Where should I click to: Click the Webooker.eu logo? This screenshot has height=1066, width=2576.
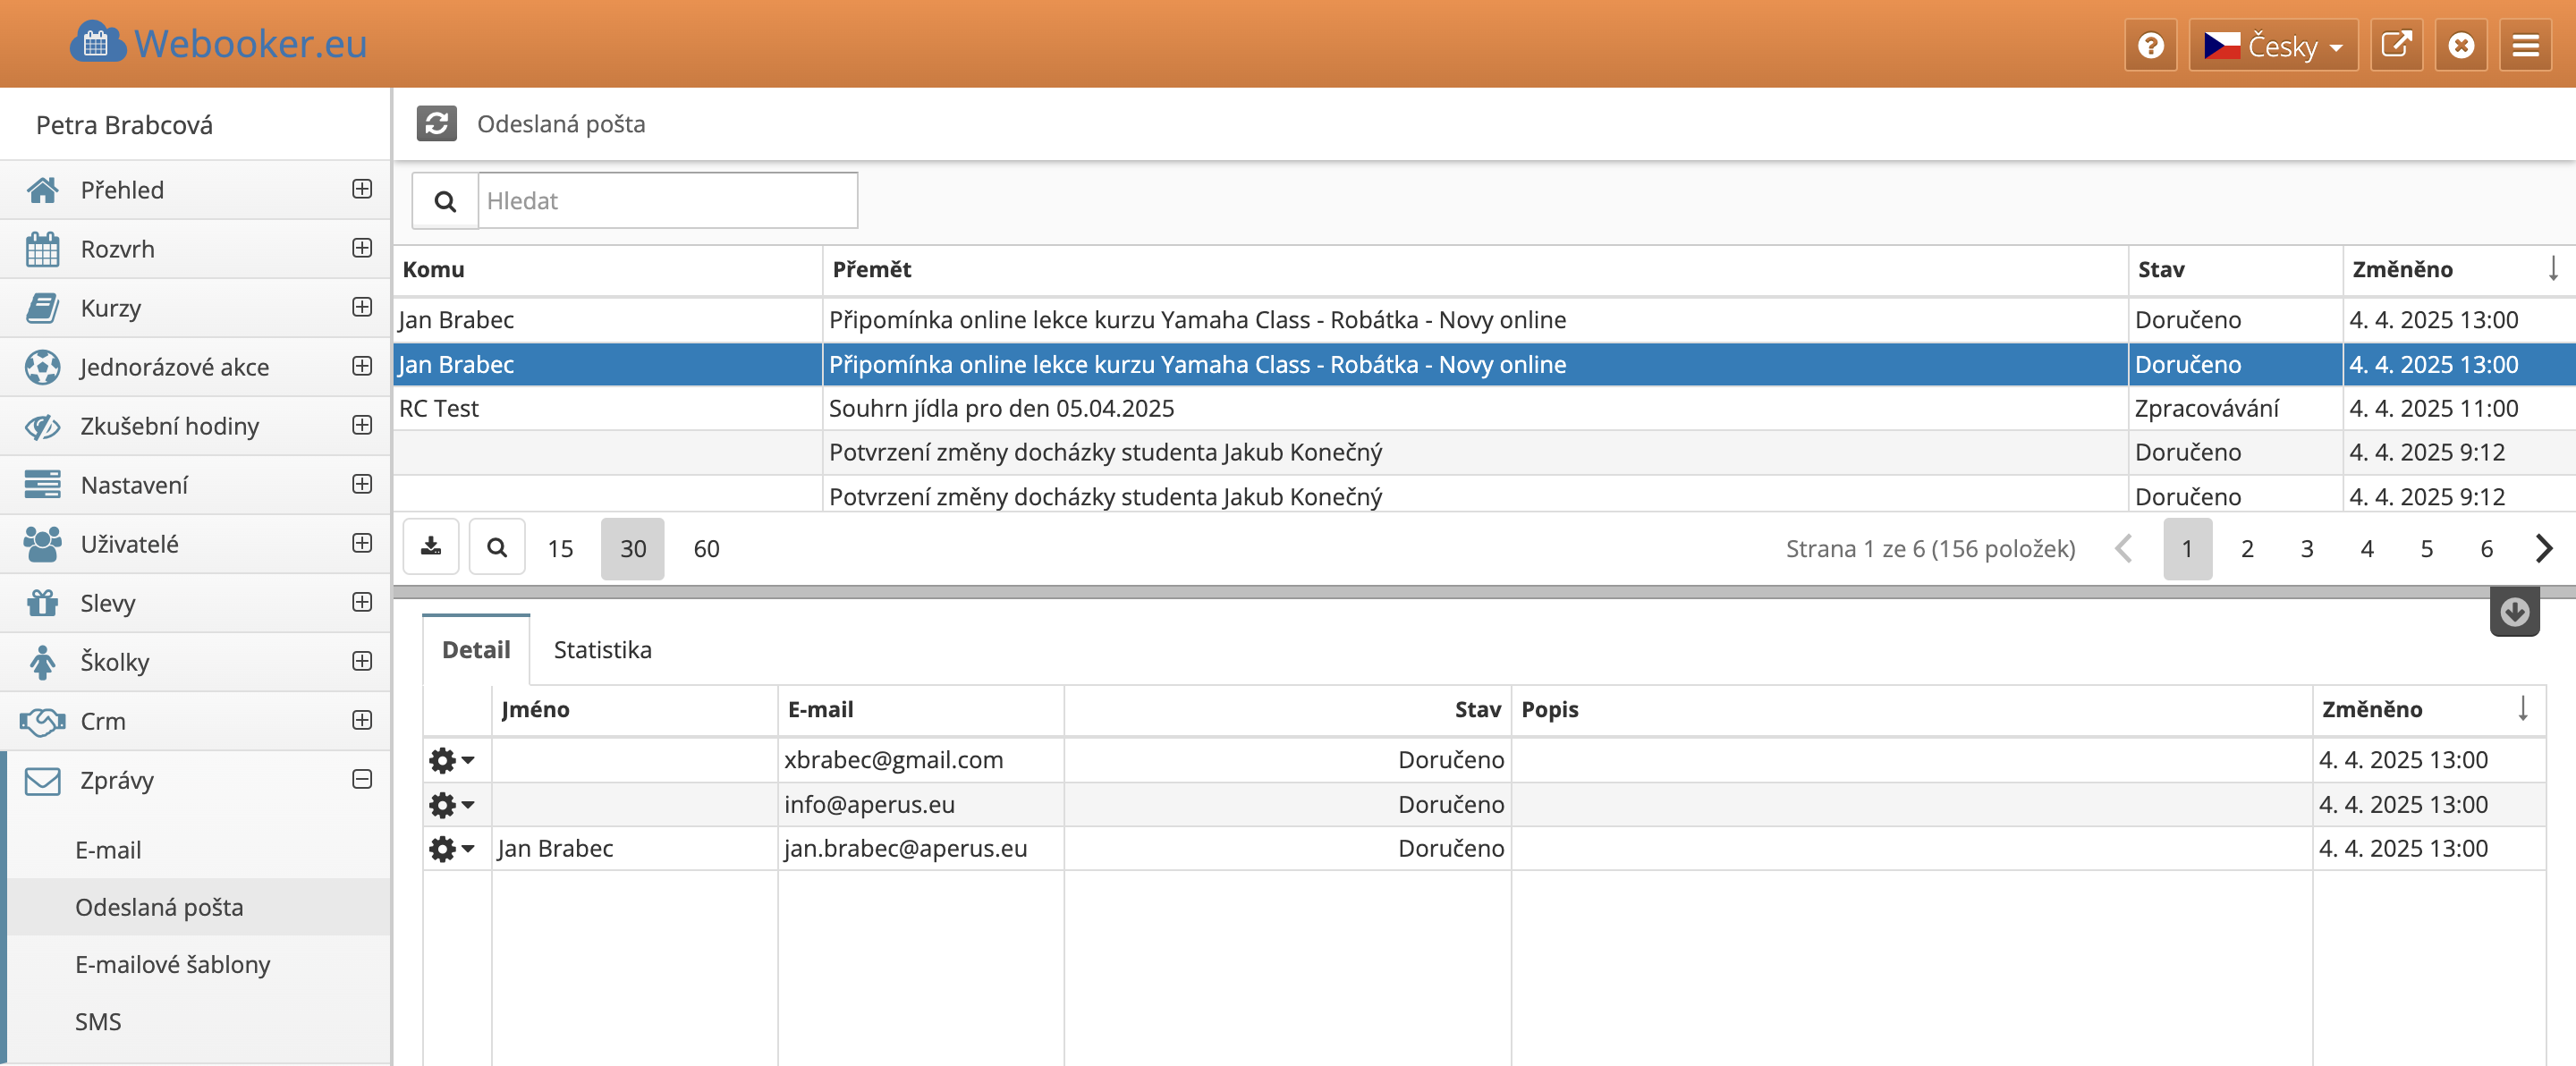click(x=219, y=43)
